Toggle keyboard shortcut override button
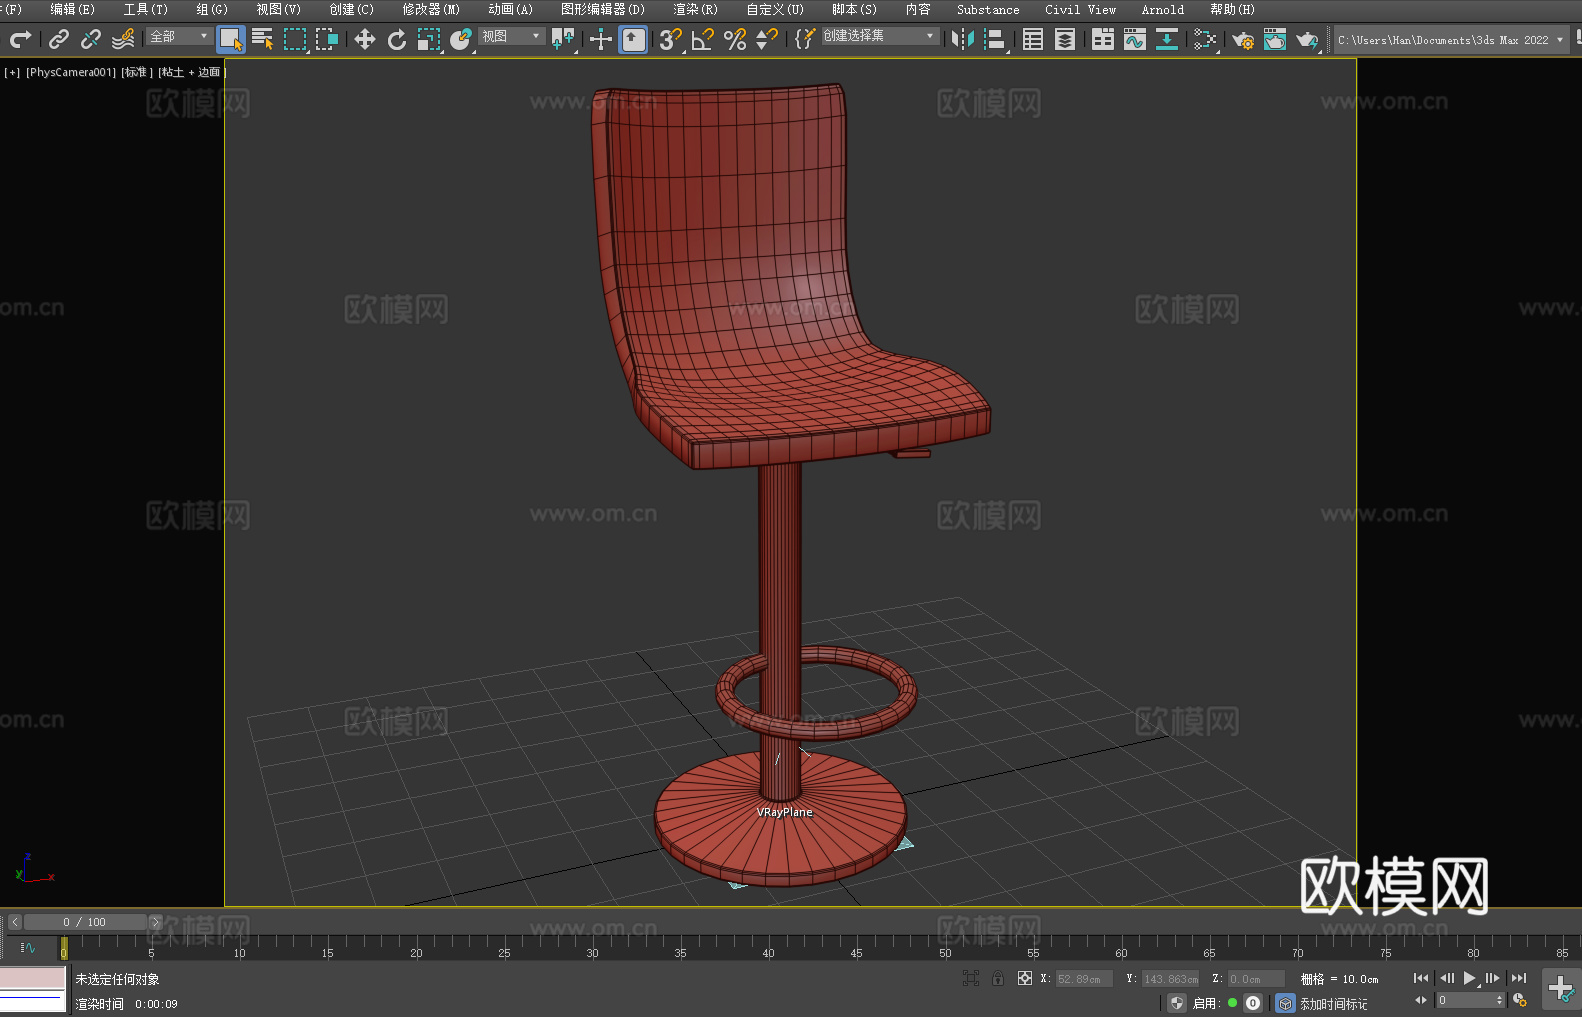 point(633,39)
